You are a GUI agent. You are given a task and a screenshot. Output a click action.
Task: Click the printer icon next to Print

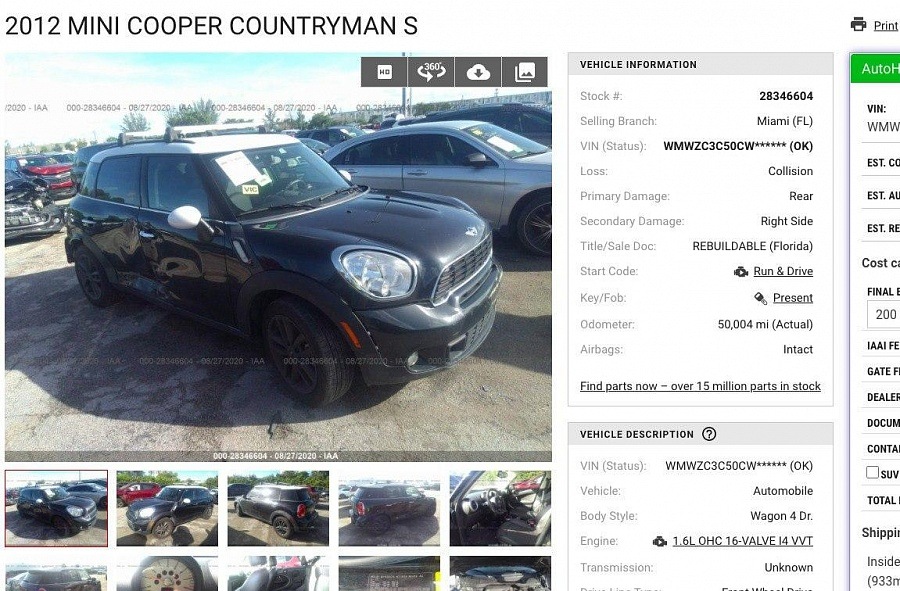858,25
